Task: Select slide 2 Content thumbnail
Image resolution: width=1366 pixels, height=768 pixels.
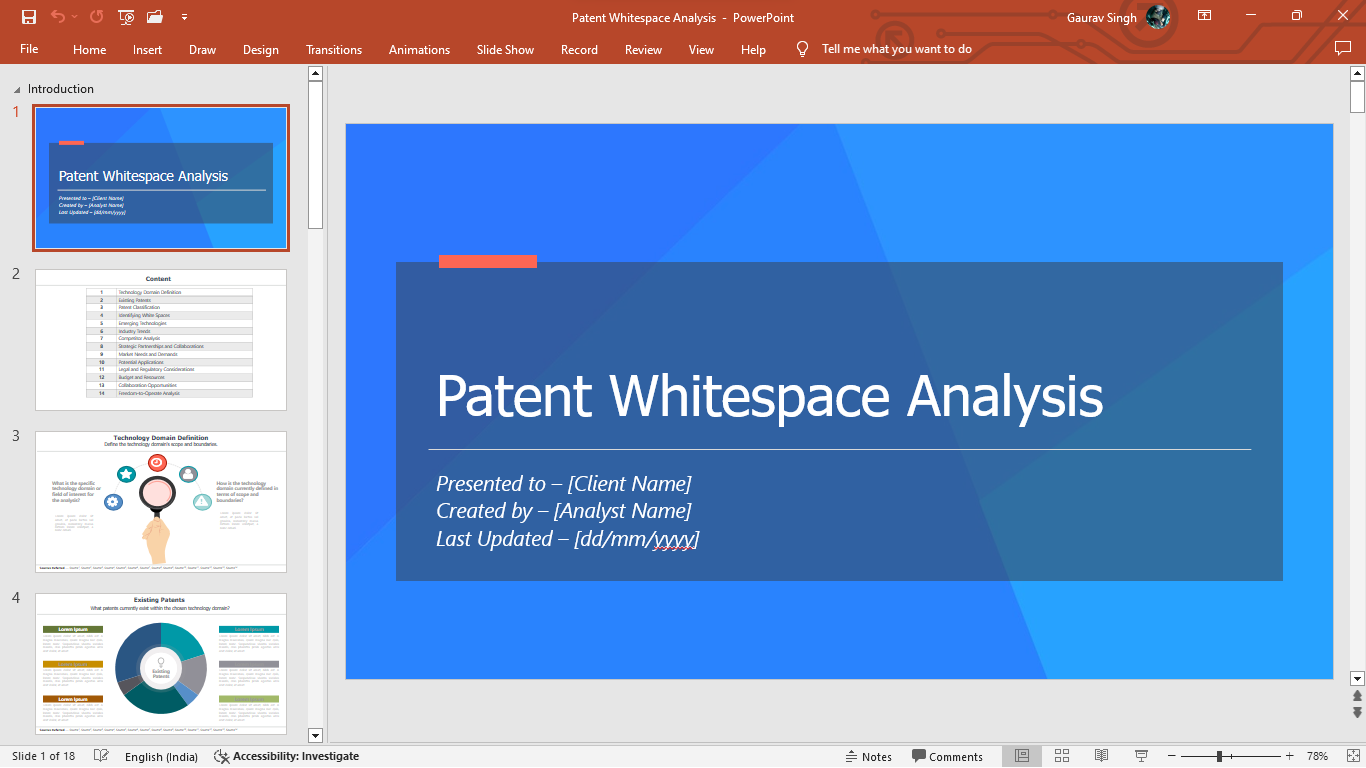Action: click(161, 339)
